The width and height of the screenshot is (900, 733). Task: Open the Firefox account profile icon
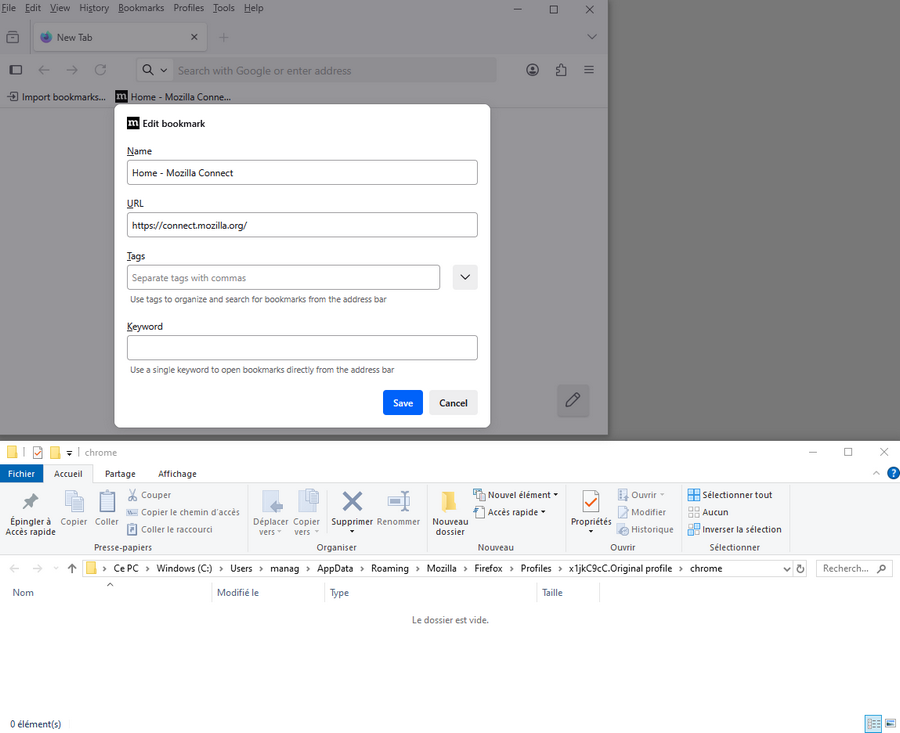pos(533,70)
